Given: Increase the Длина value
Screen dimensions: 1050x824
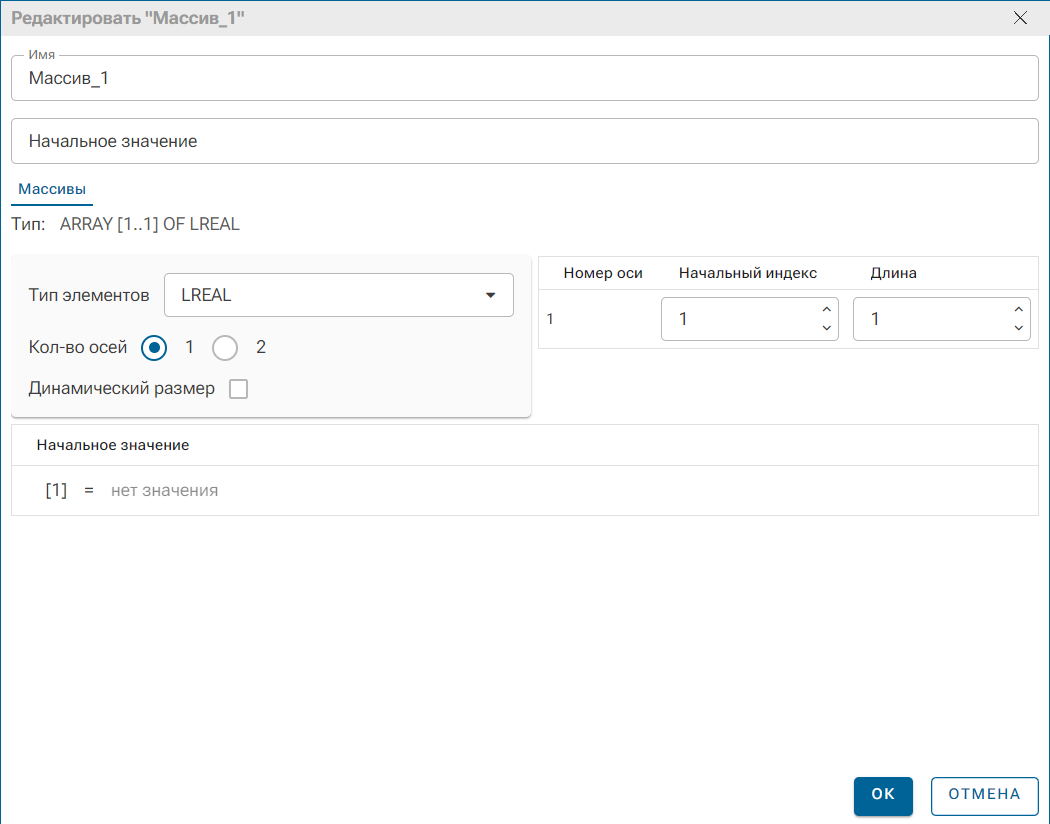Looking at the screenshot, I should click(1019, 310).
